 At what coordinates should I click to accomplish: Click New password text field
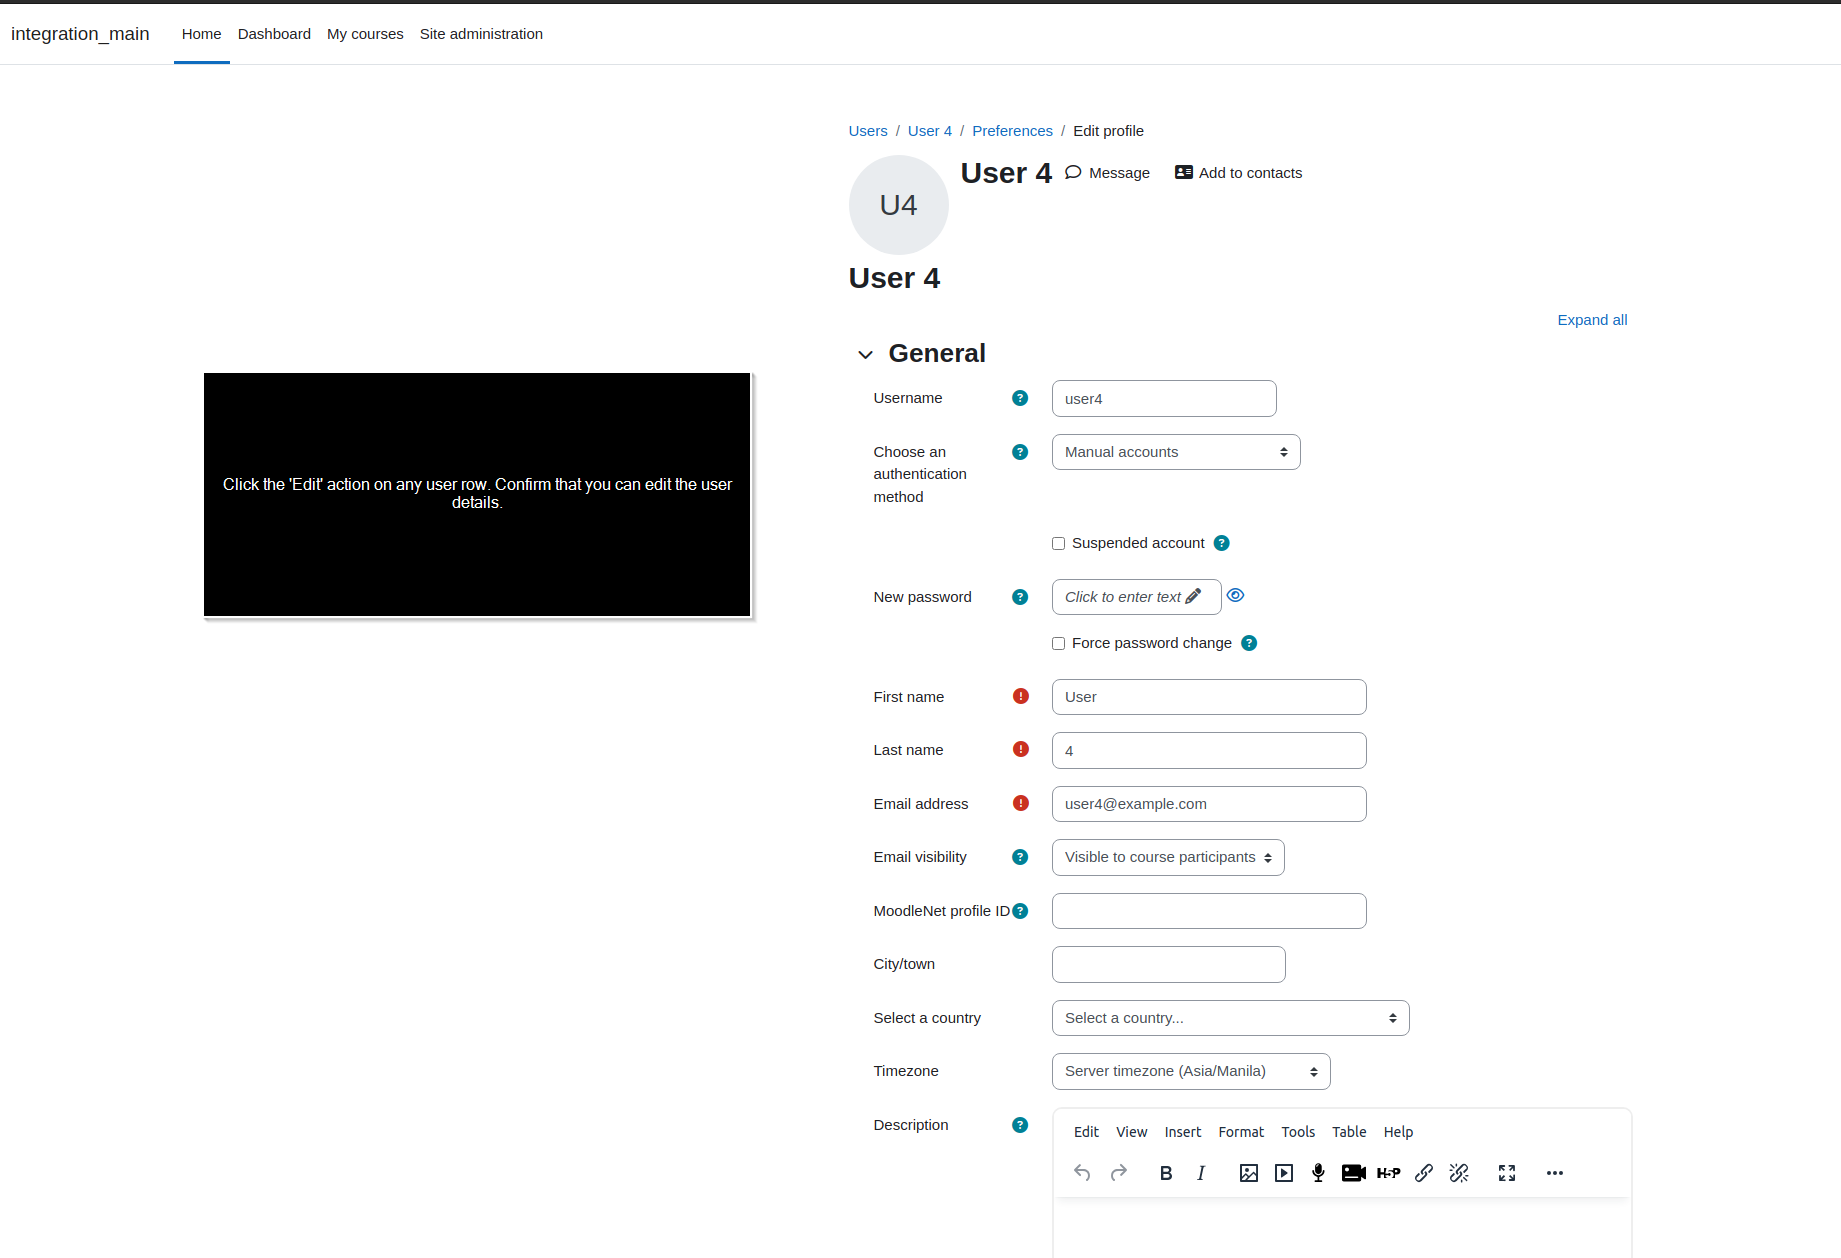(1137, 597)
